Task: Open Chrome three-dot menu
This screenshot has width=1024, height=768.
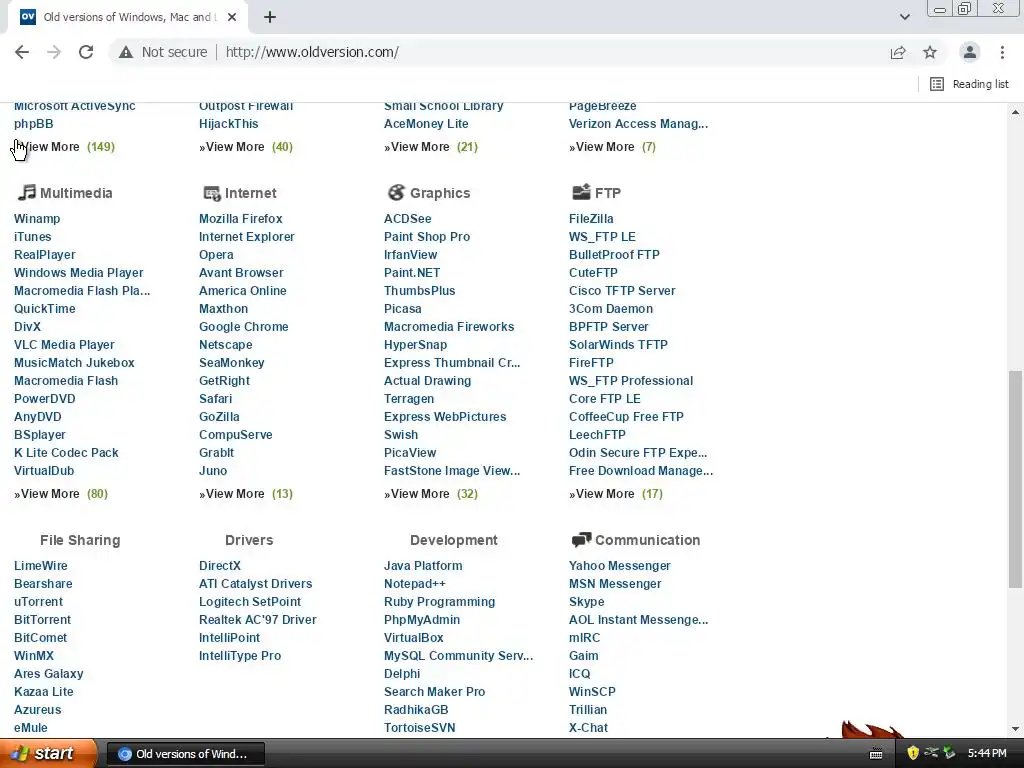Action: (1002, 52)
